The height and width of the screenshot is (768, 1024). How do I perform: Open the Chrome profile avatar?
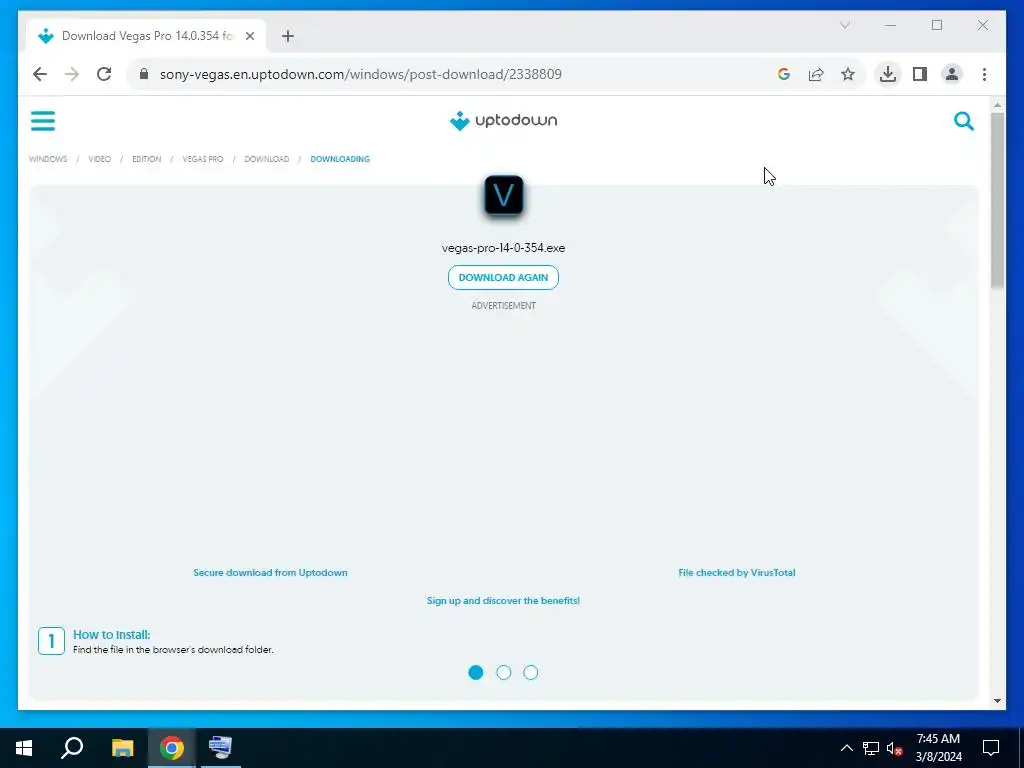952,74
